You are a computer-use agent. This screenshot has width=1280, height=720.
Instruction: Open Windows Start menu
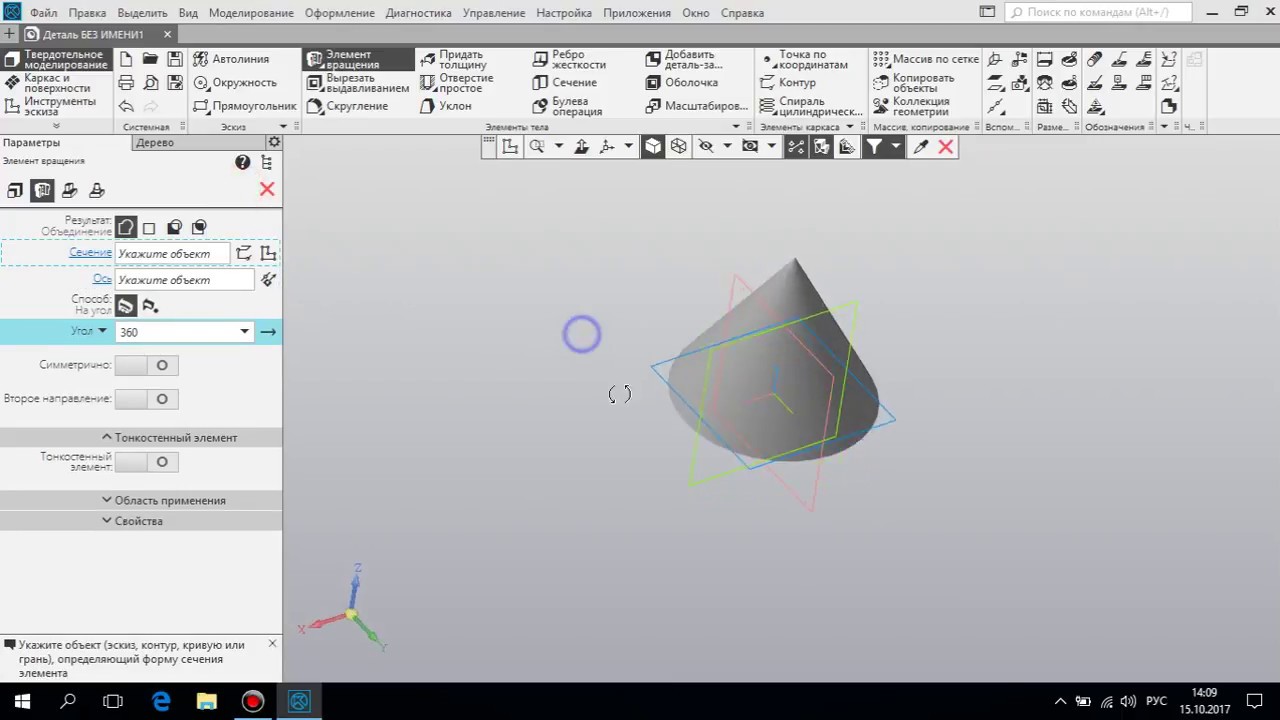[22, 702]
